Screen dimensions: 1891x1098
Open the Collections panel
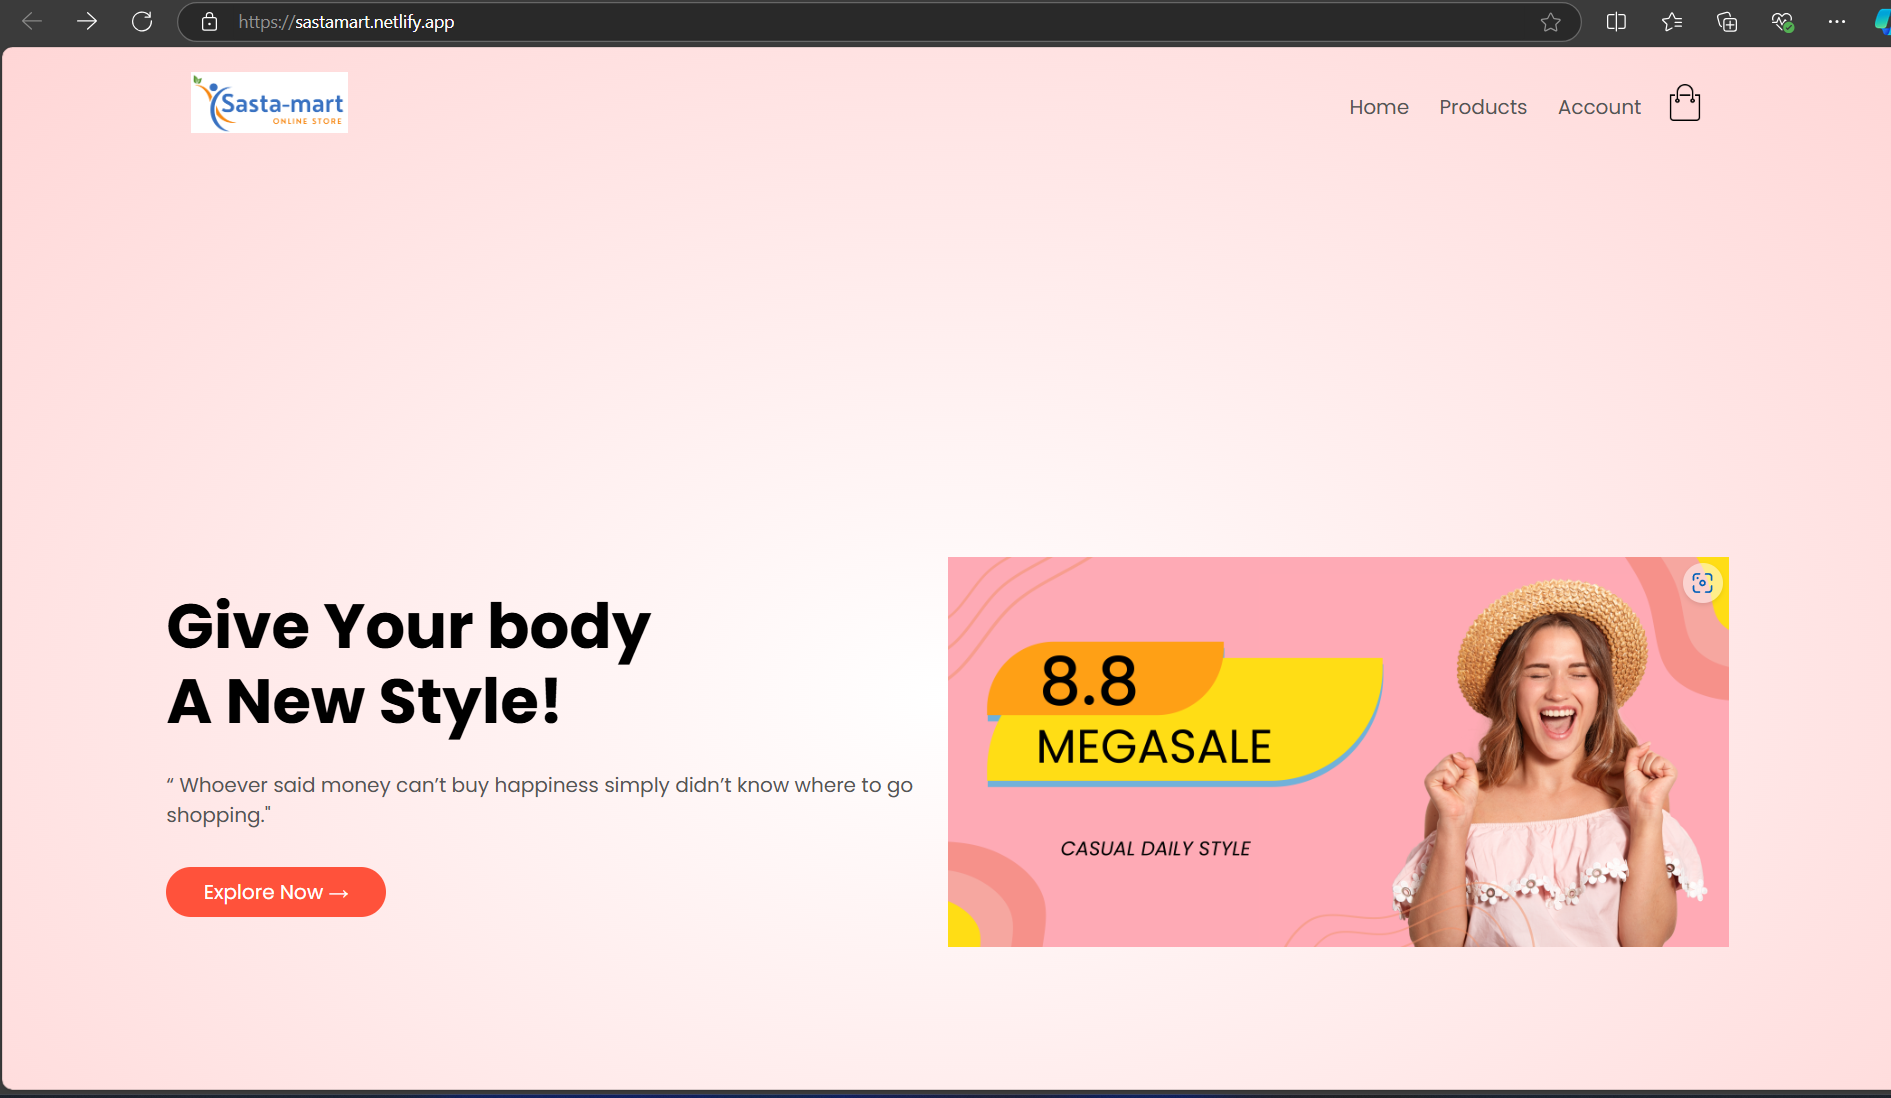[1727, 22]
